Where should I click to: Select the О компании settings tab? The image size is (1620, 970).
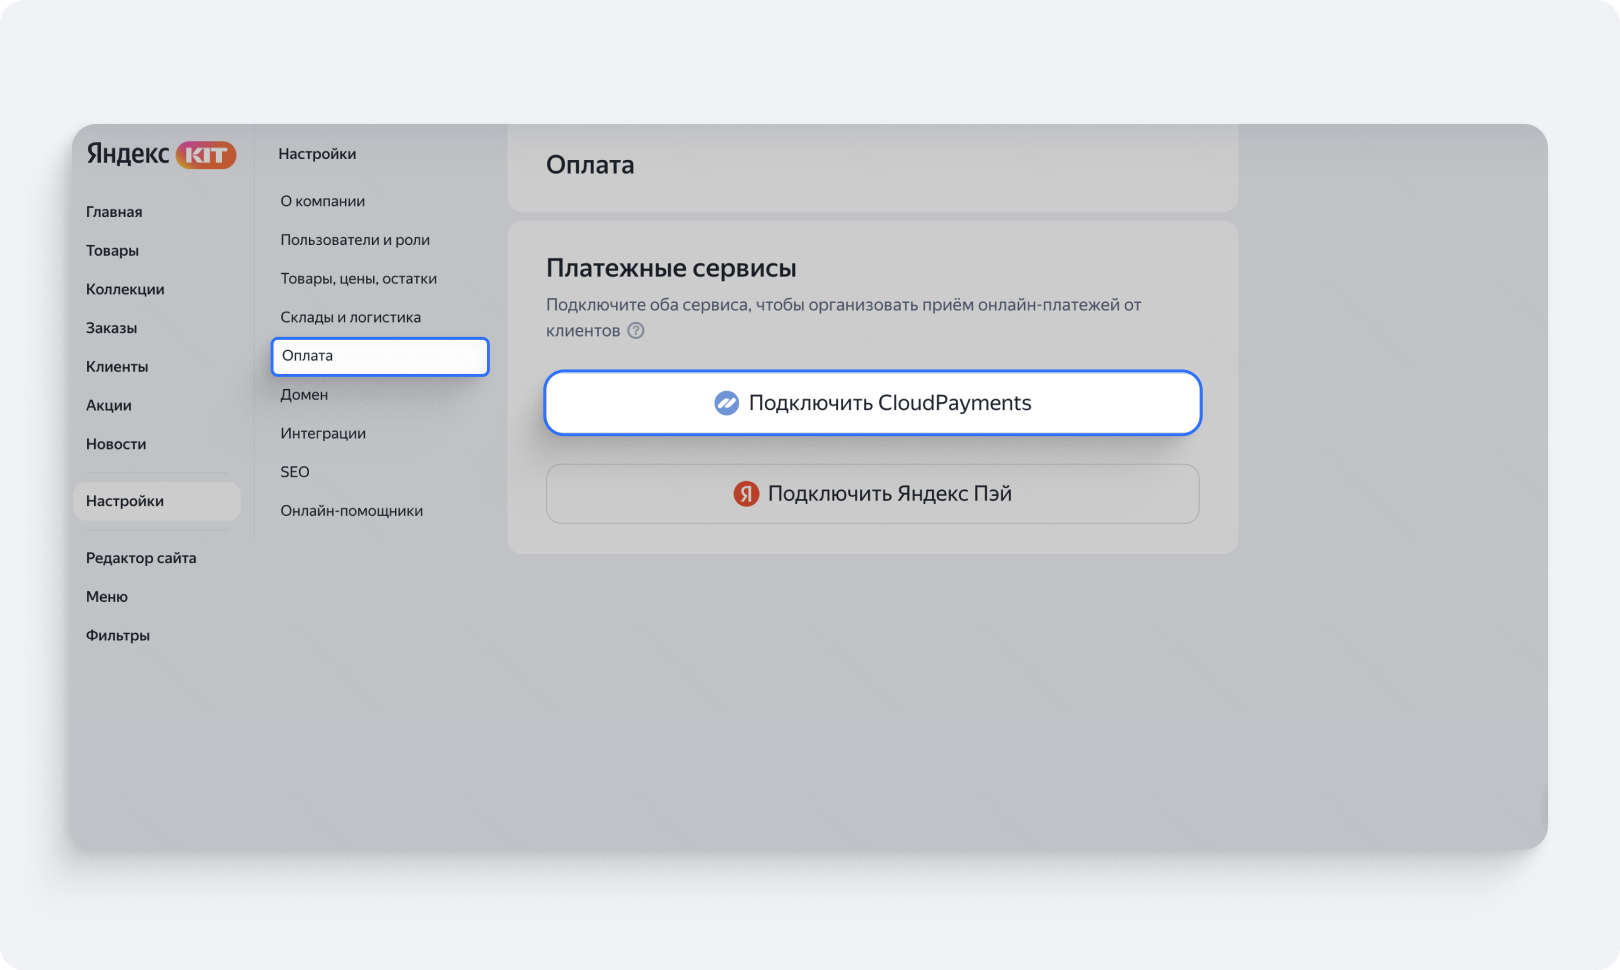[322, 201]
